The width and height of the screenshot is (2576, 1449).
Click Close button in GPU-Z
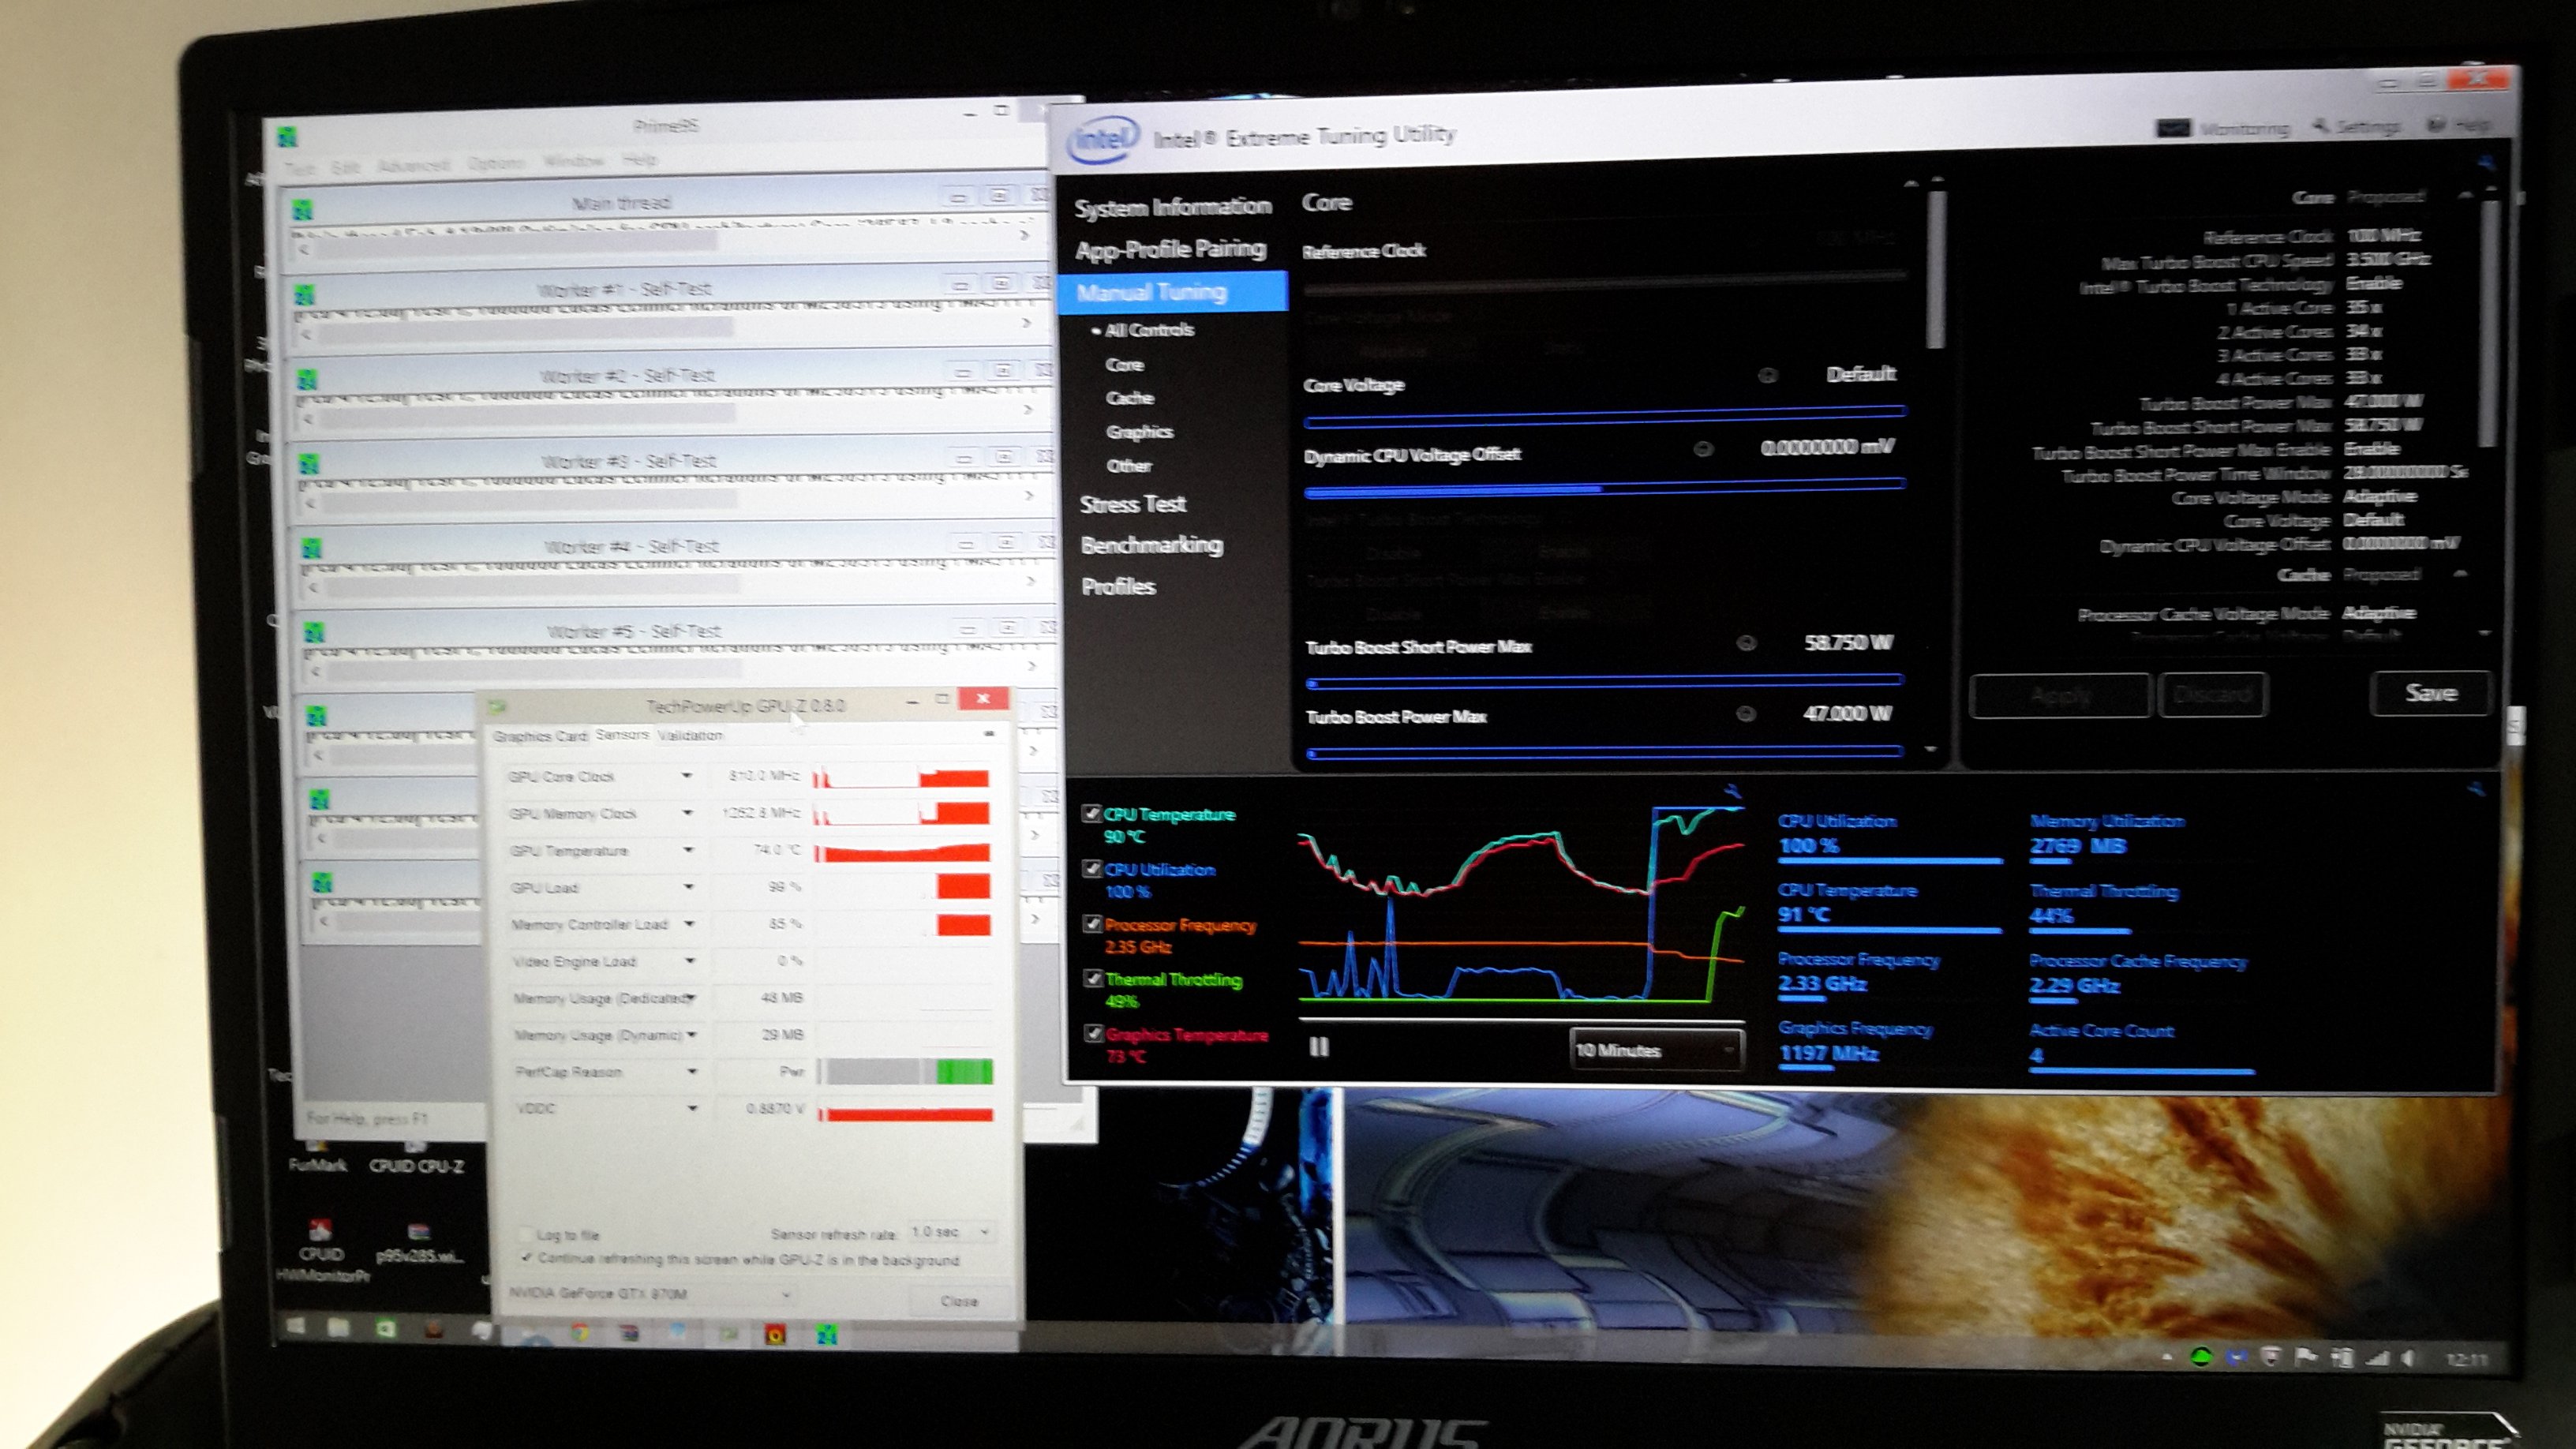[x=959, y=1301]
